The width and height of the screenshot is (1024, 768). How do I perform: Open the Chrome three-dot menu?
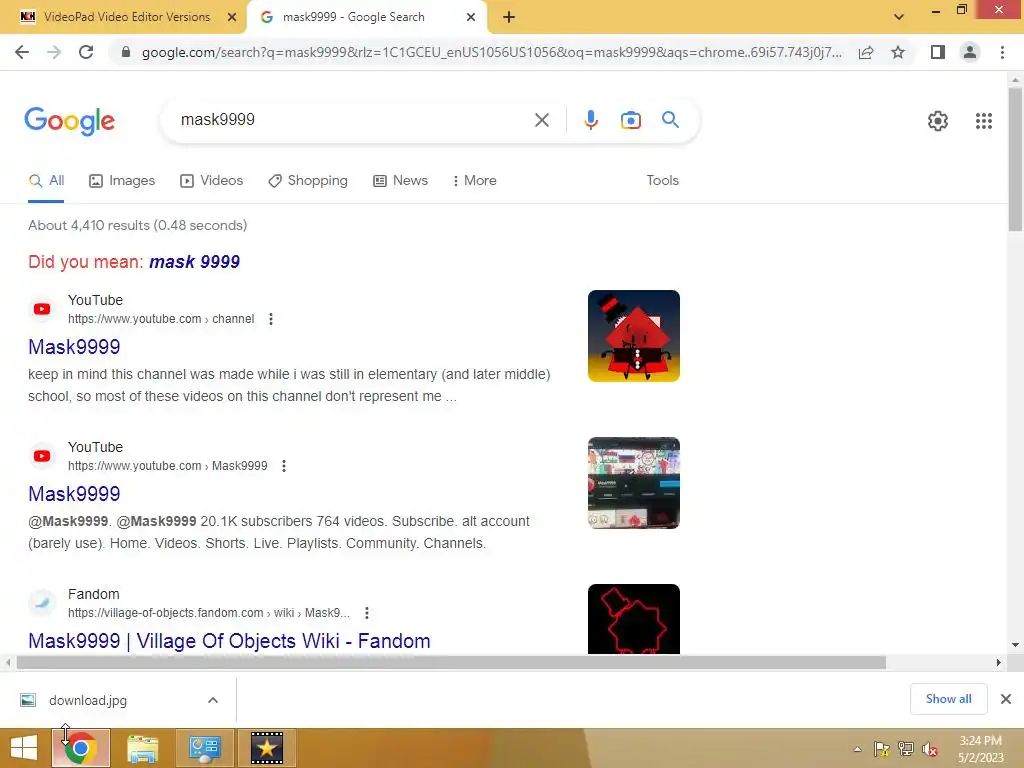click(1002, 52)
